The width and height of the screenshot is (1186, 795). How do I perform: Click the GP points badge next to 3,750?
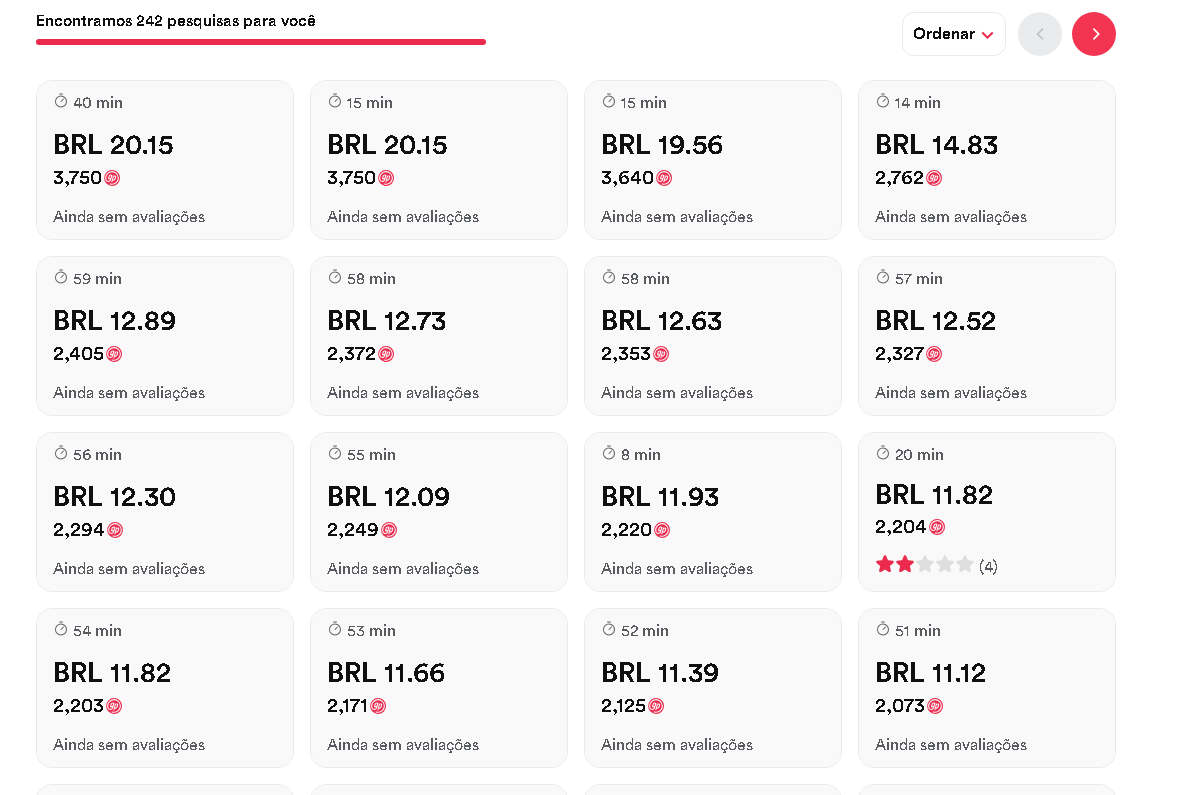tap(110, 178)
